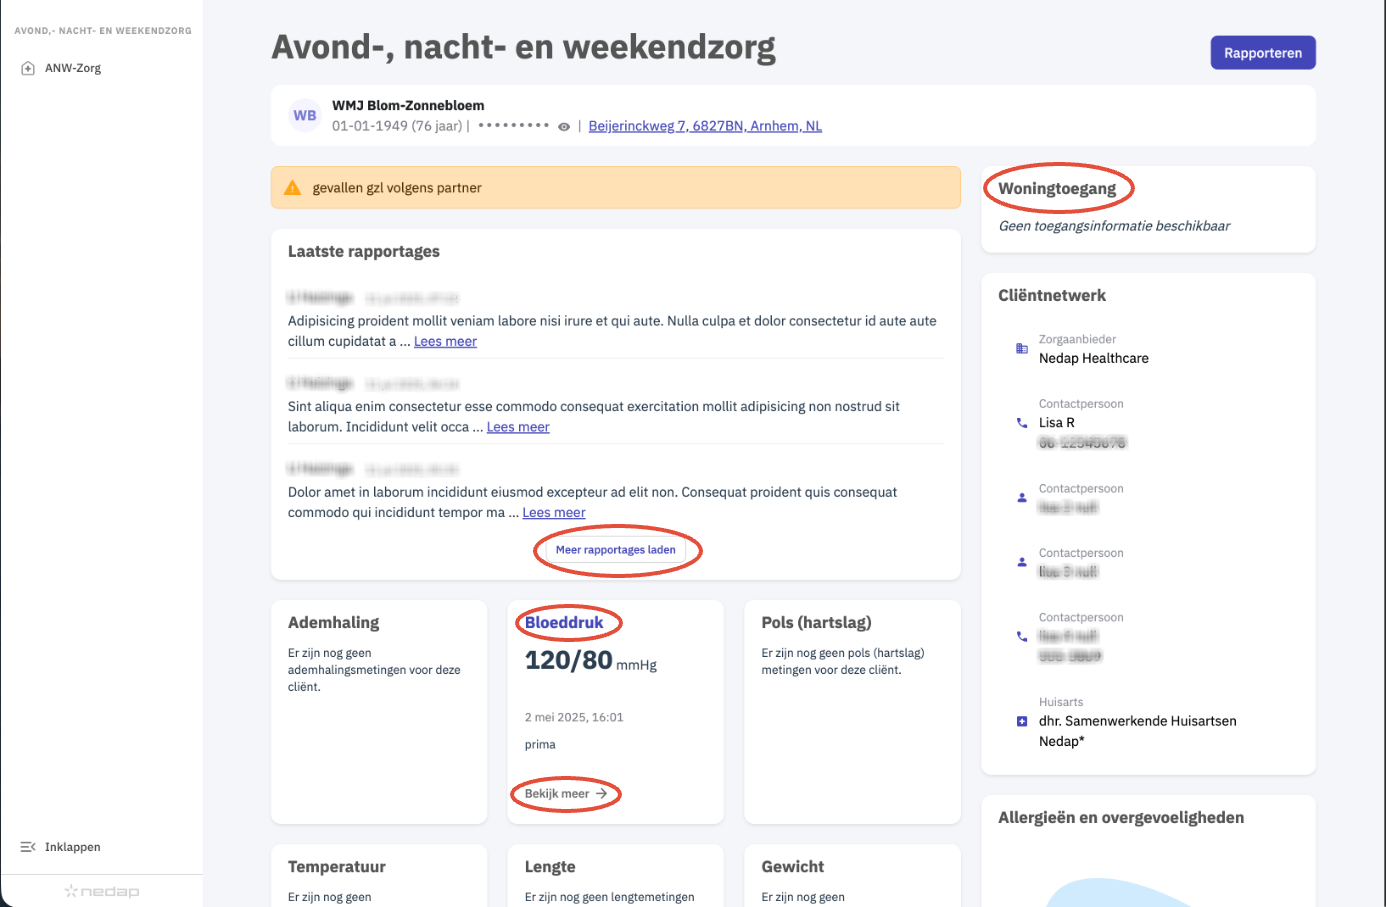This screenshot has height=907, width=1386.
Task: Click the Cliëntnetwerk heading
Action: pyautogui.click(x=1052, y=296)
